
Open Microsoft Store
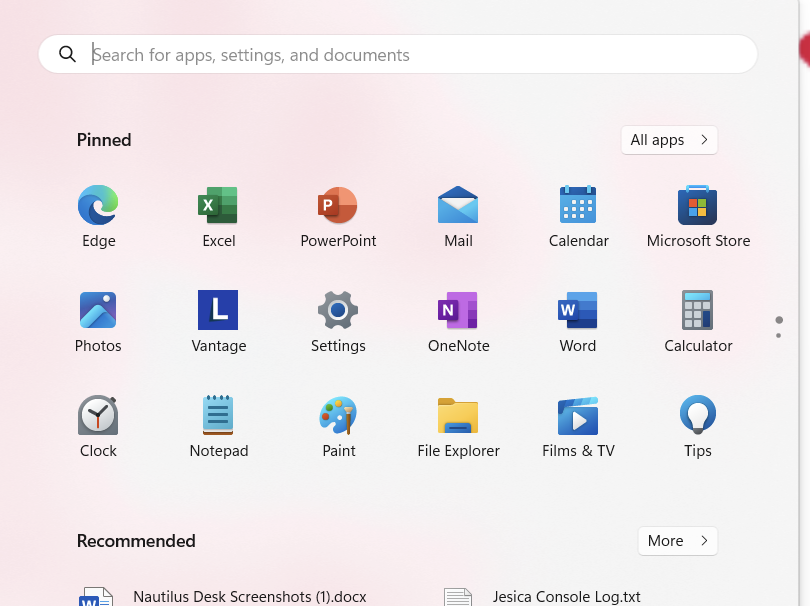(x=698, y=217)
